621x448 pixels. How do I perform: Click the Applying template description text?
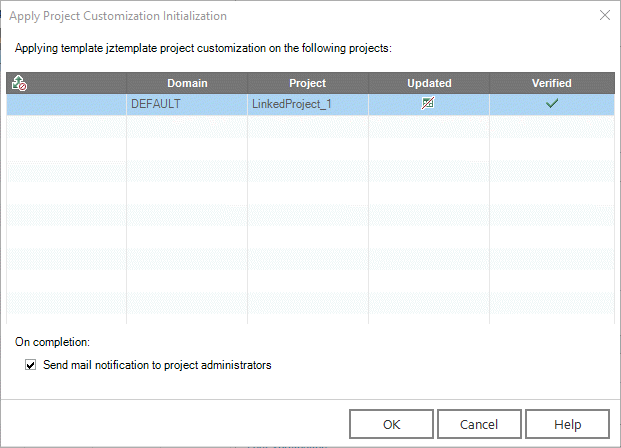tap(203, 48)
